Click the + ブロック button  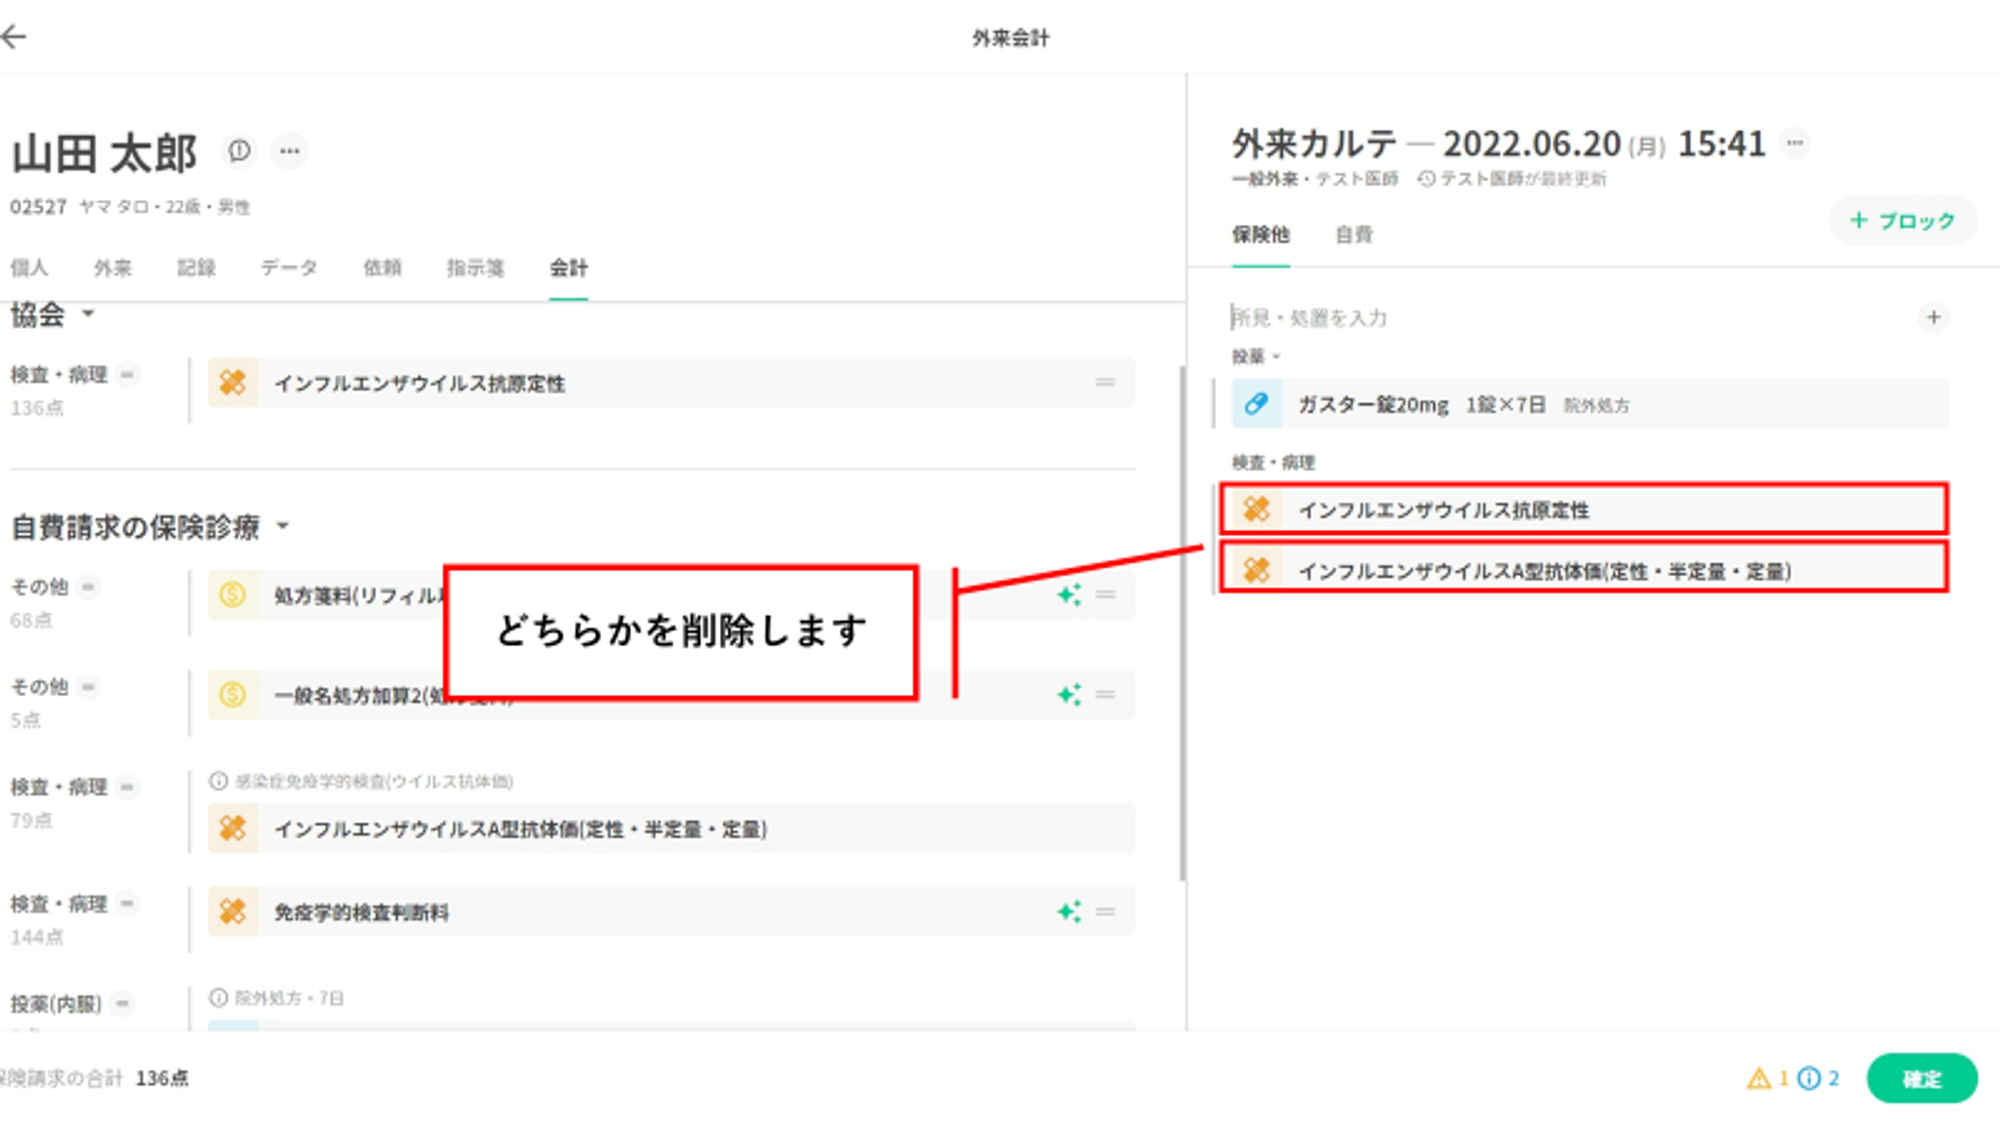click(x=1902, y=220)
